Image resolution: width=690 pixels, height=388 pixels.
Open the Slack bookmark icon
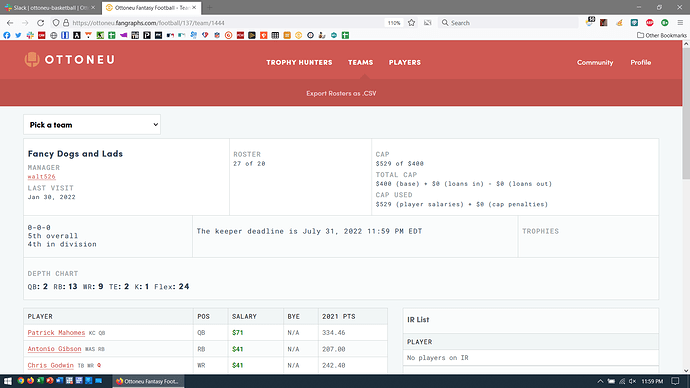[x=30, y=35]
